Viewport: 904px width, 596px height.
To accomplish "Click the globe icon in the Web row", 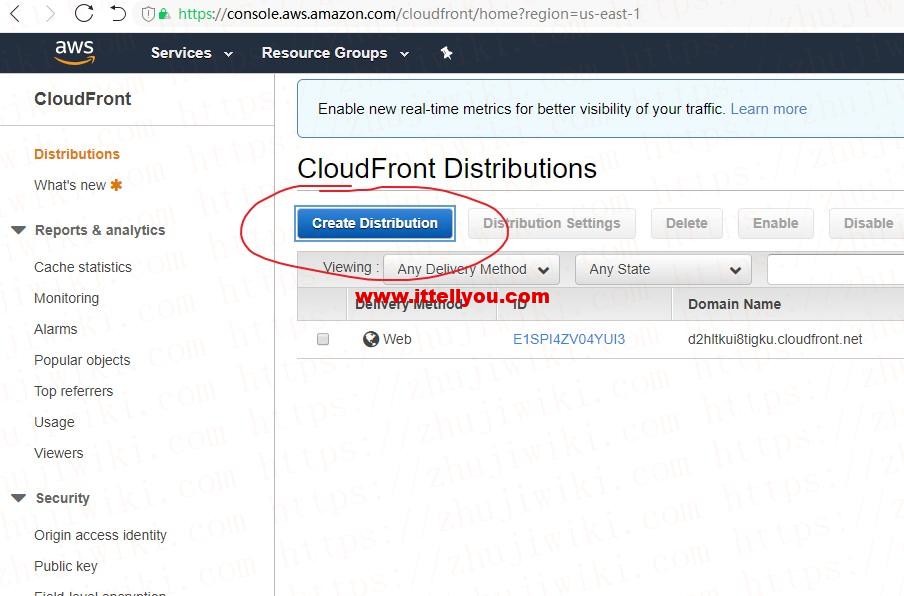I will coord(371,339).
